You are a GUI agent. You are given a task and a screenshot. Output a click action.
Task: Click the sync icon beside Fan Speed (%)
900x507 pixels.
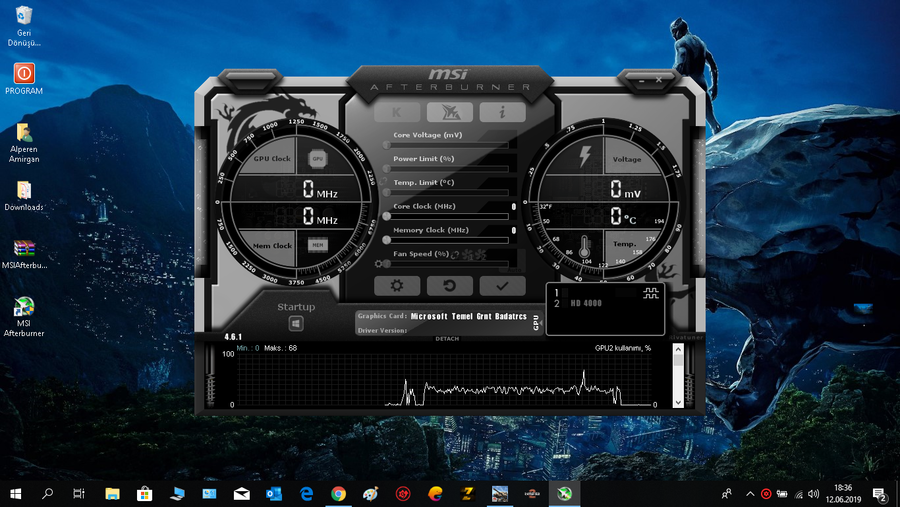pos(455,254)
